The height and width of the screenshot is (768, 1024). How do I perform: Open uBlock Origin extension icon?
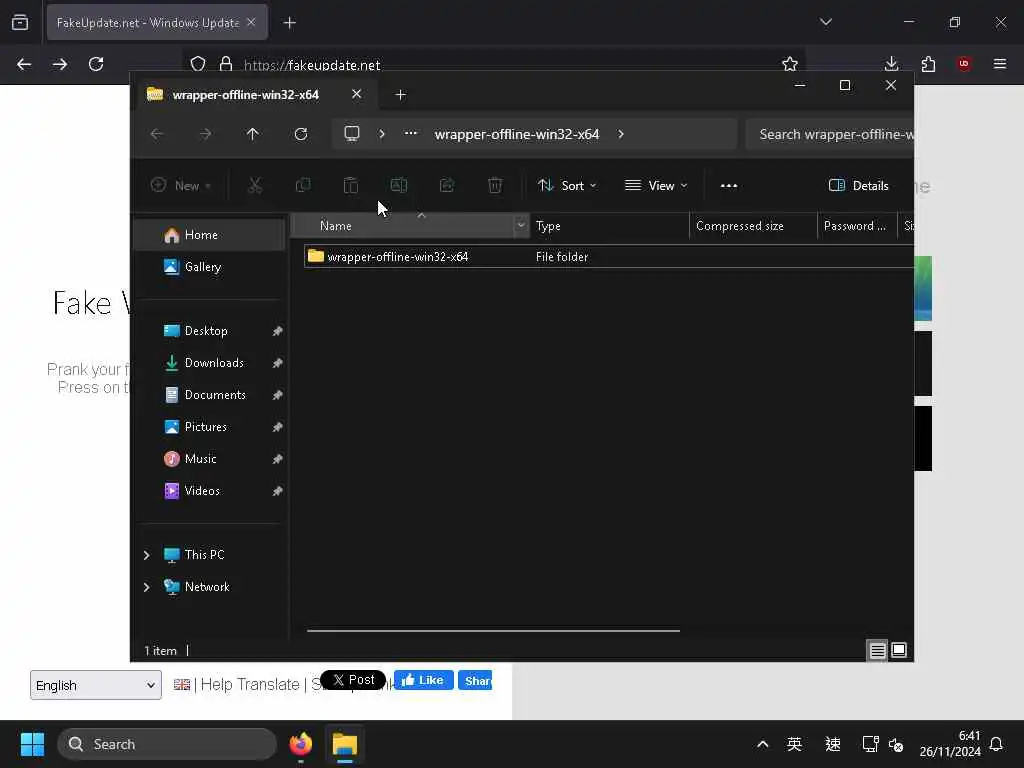click(x=964, y=64)
